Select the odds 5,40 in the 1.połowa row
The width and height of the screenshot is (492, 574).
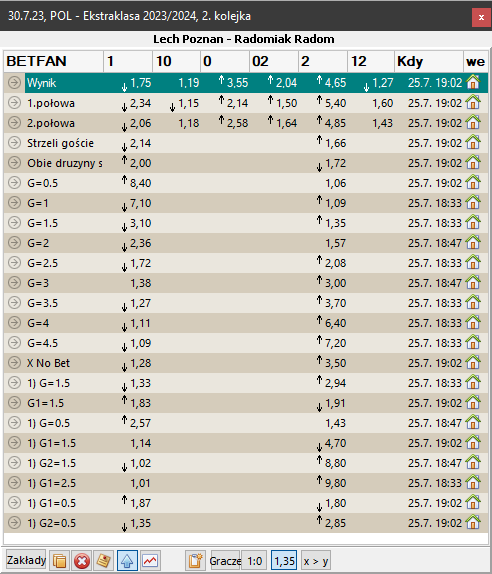[x=335, y=103]
